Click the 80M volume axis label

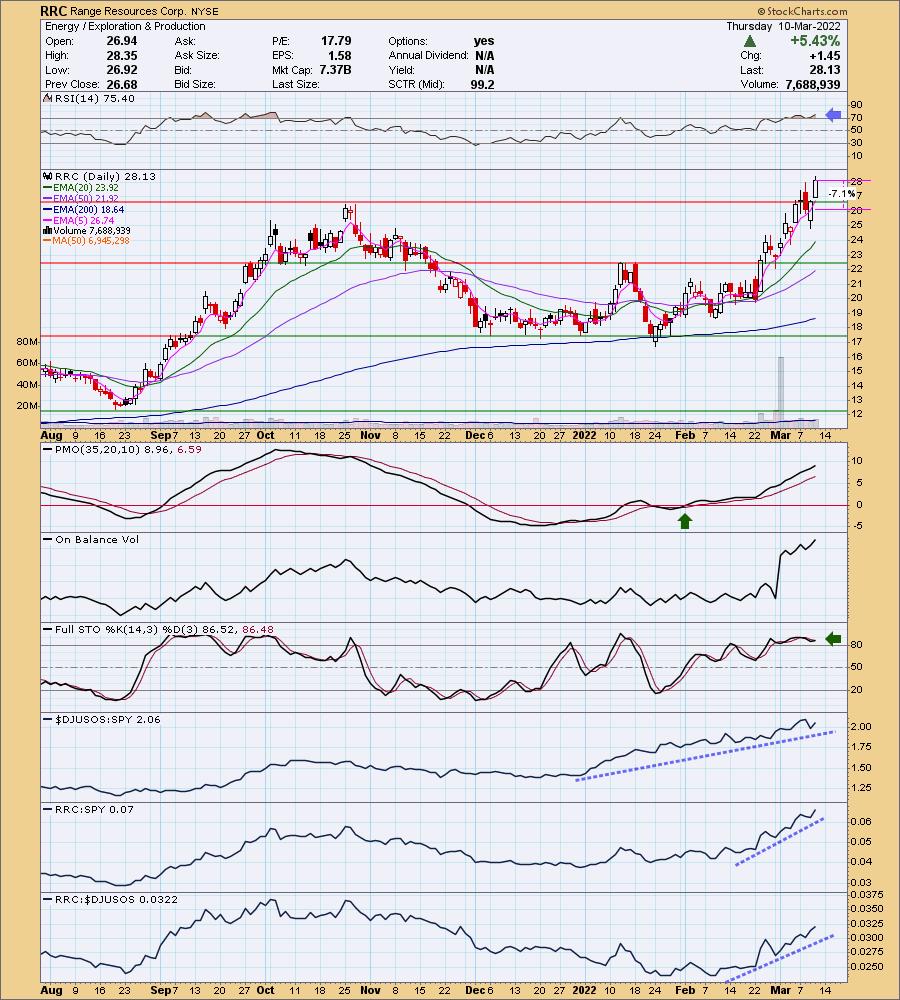pyautogui.click(x=27, y=342)
